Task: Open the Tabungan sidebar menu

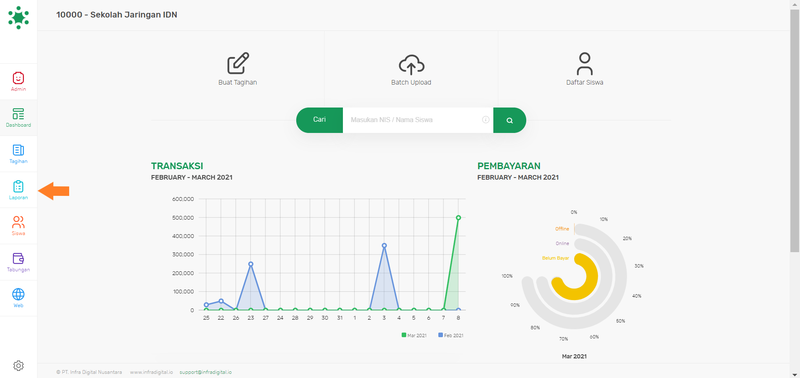Action: (x=18, y=262)
